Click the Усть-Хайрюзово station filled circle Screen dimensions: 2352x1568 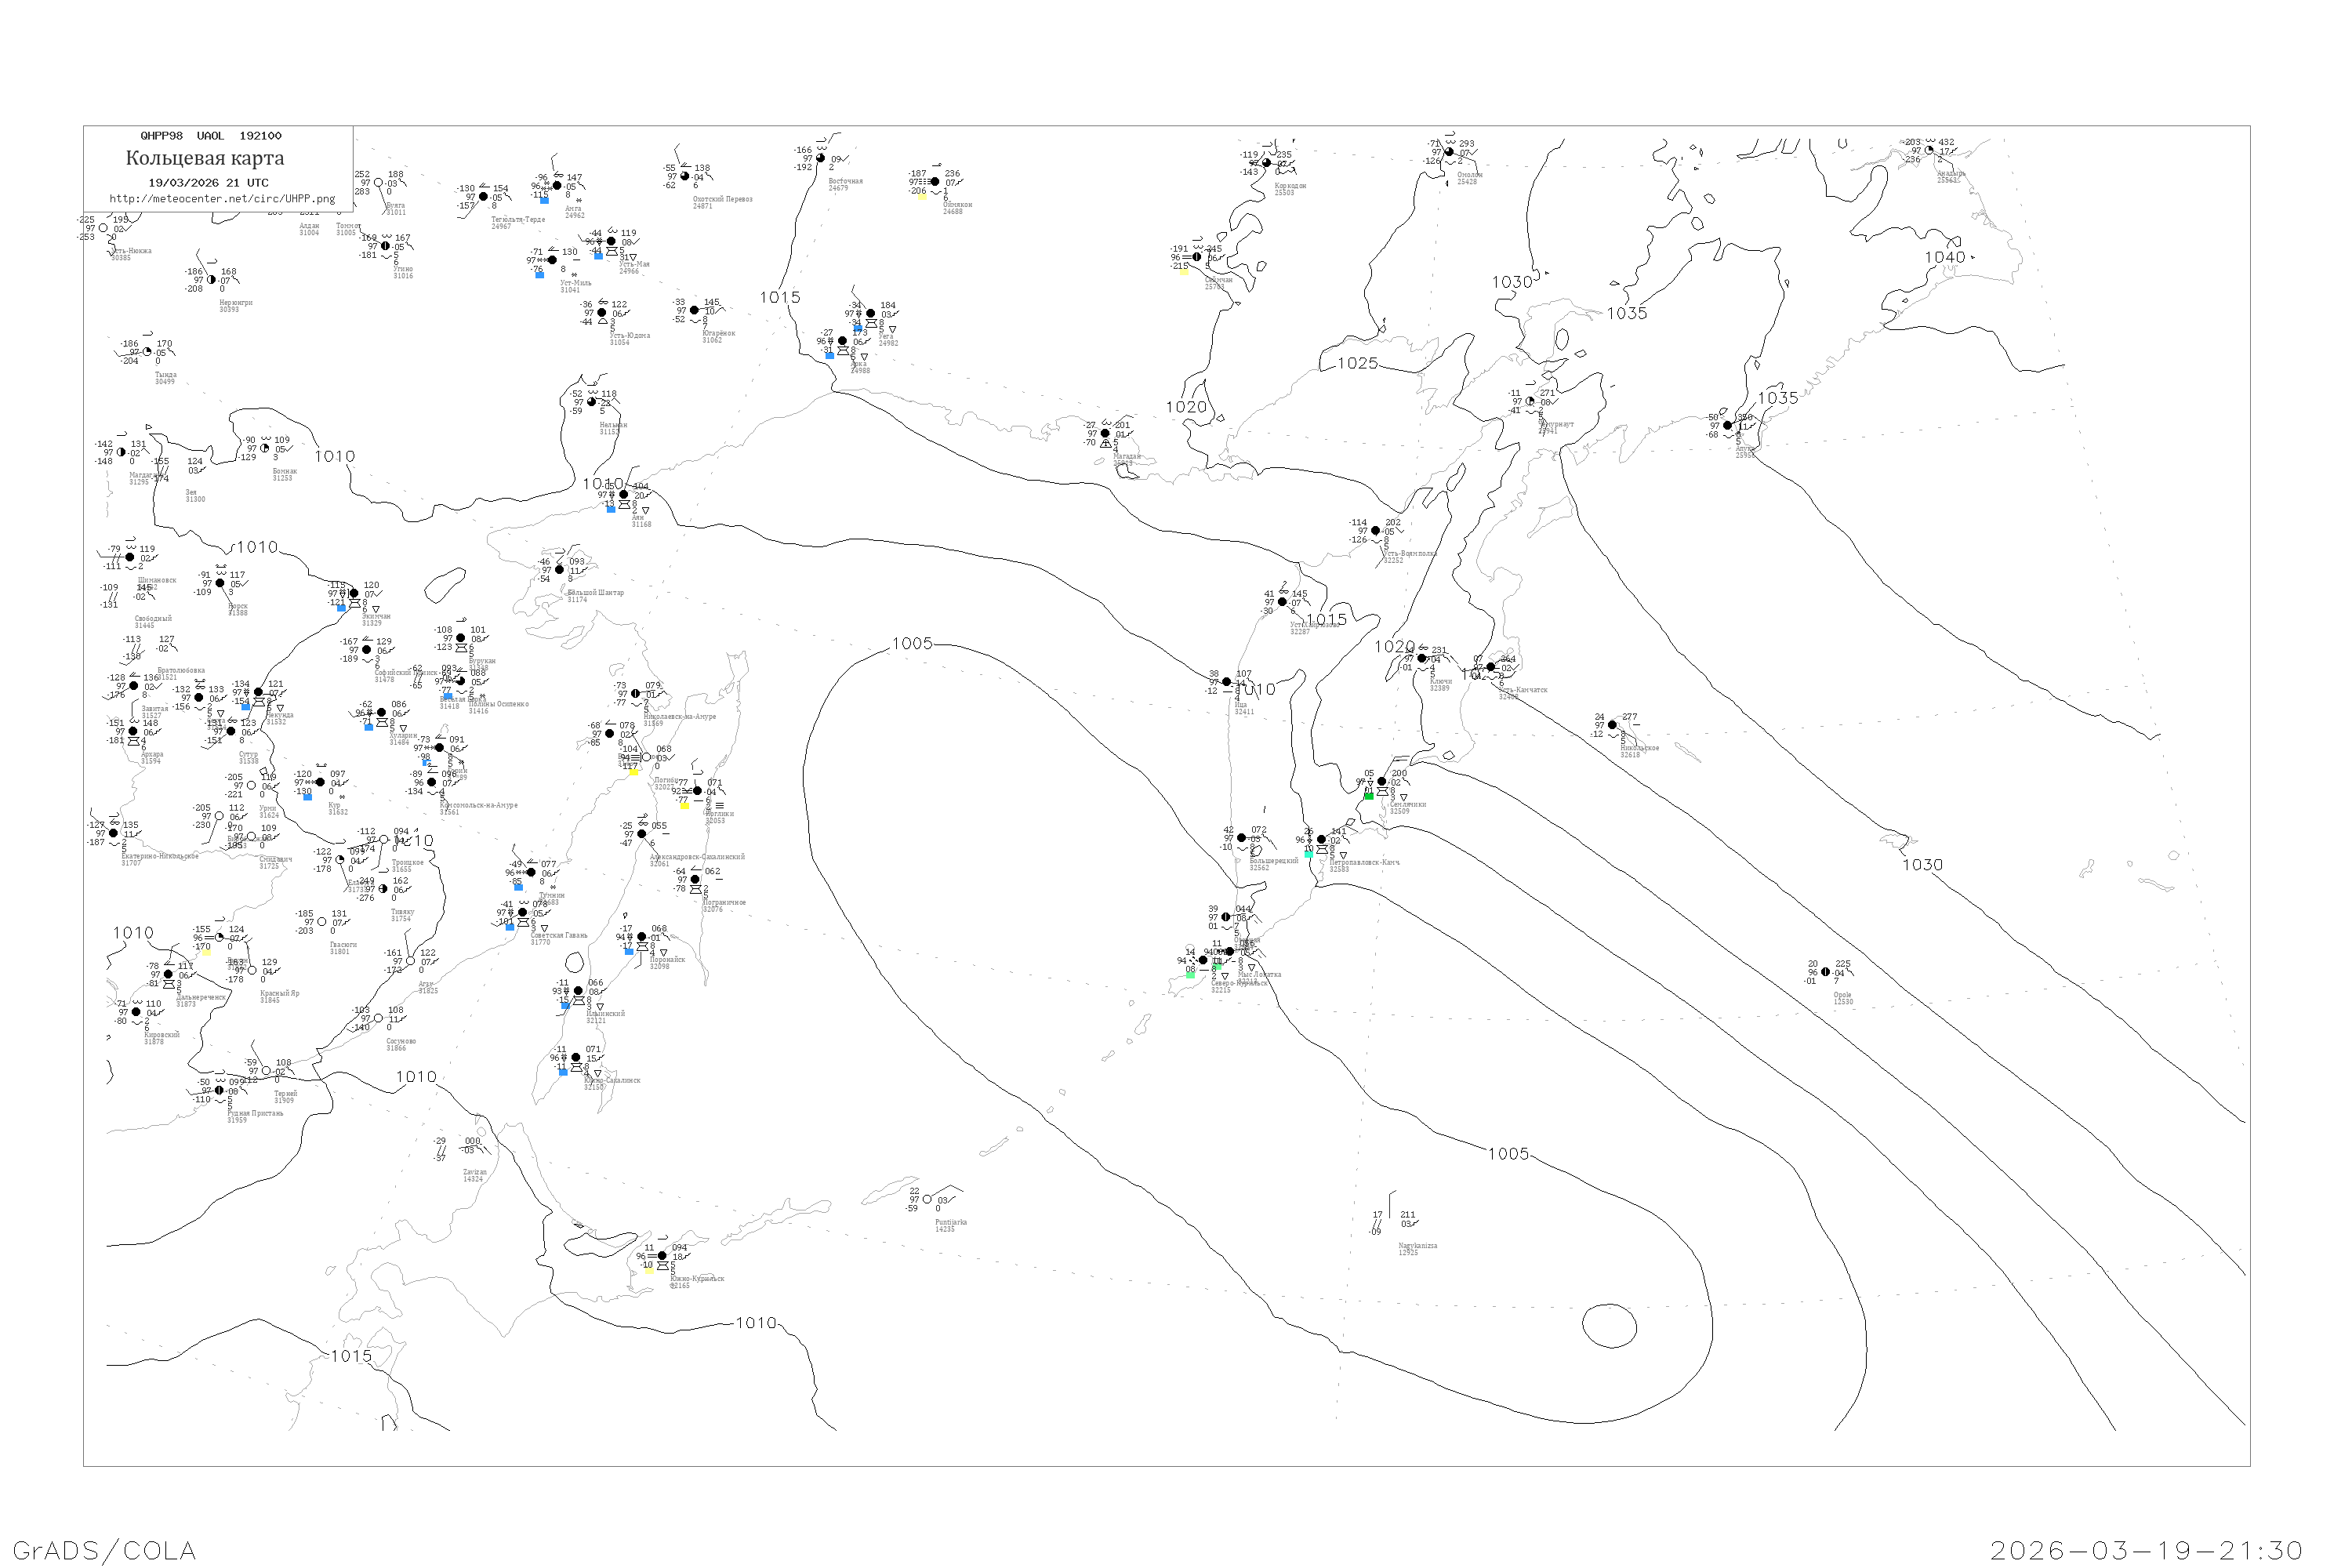tap(1282, 602)
